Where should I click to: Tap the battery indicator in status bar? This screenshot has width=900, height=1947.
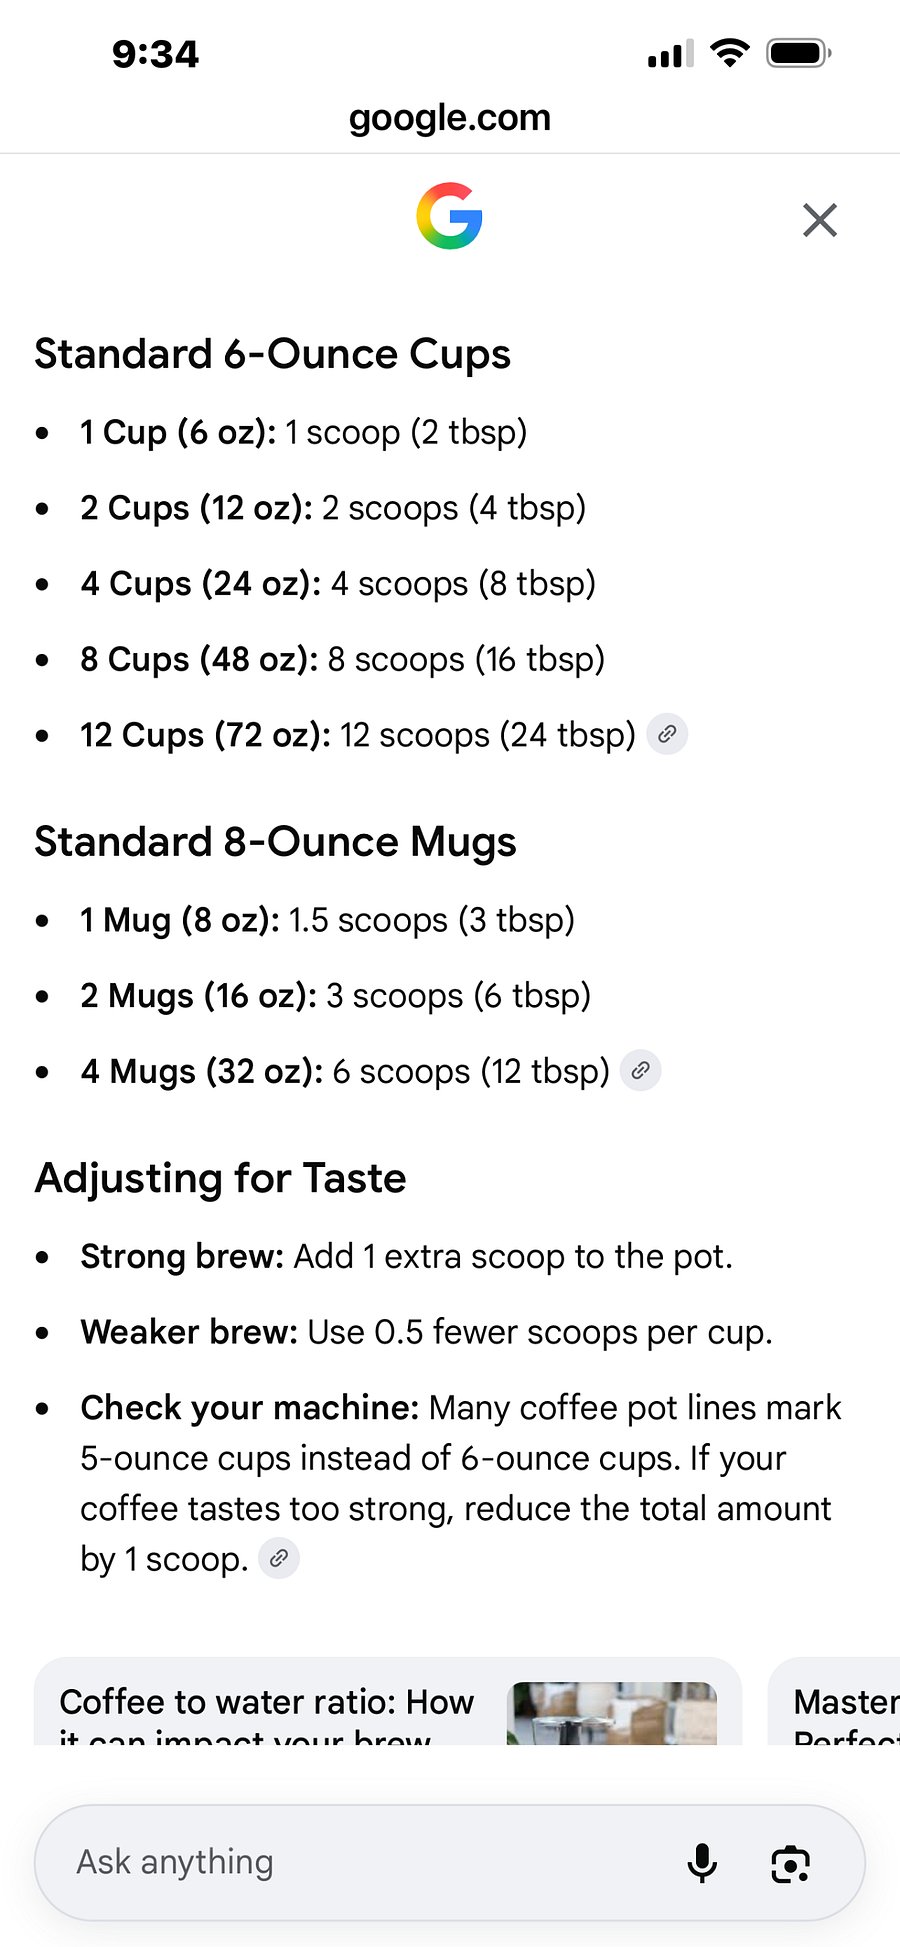tap(799, 53)
